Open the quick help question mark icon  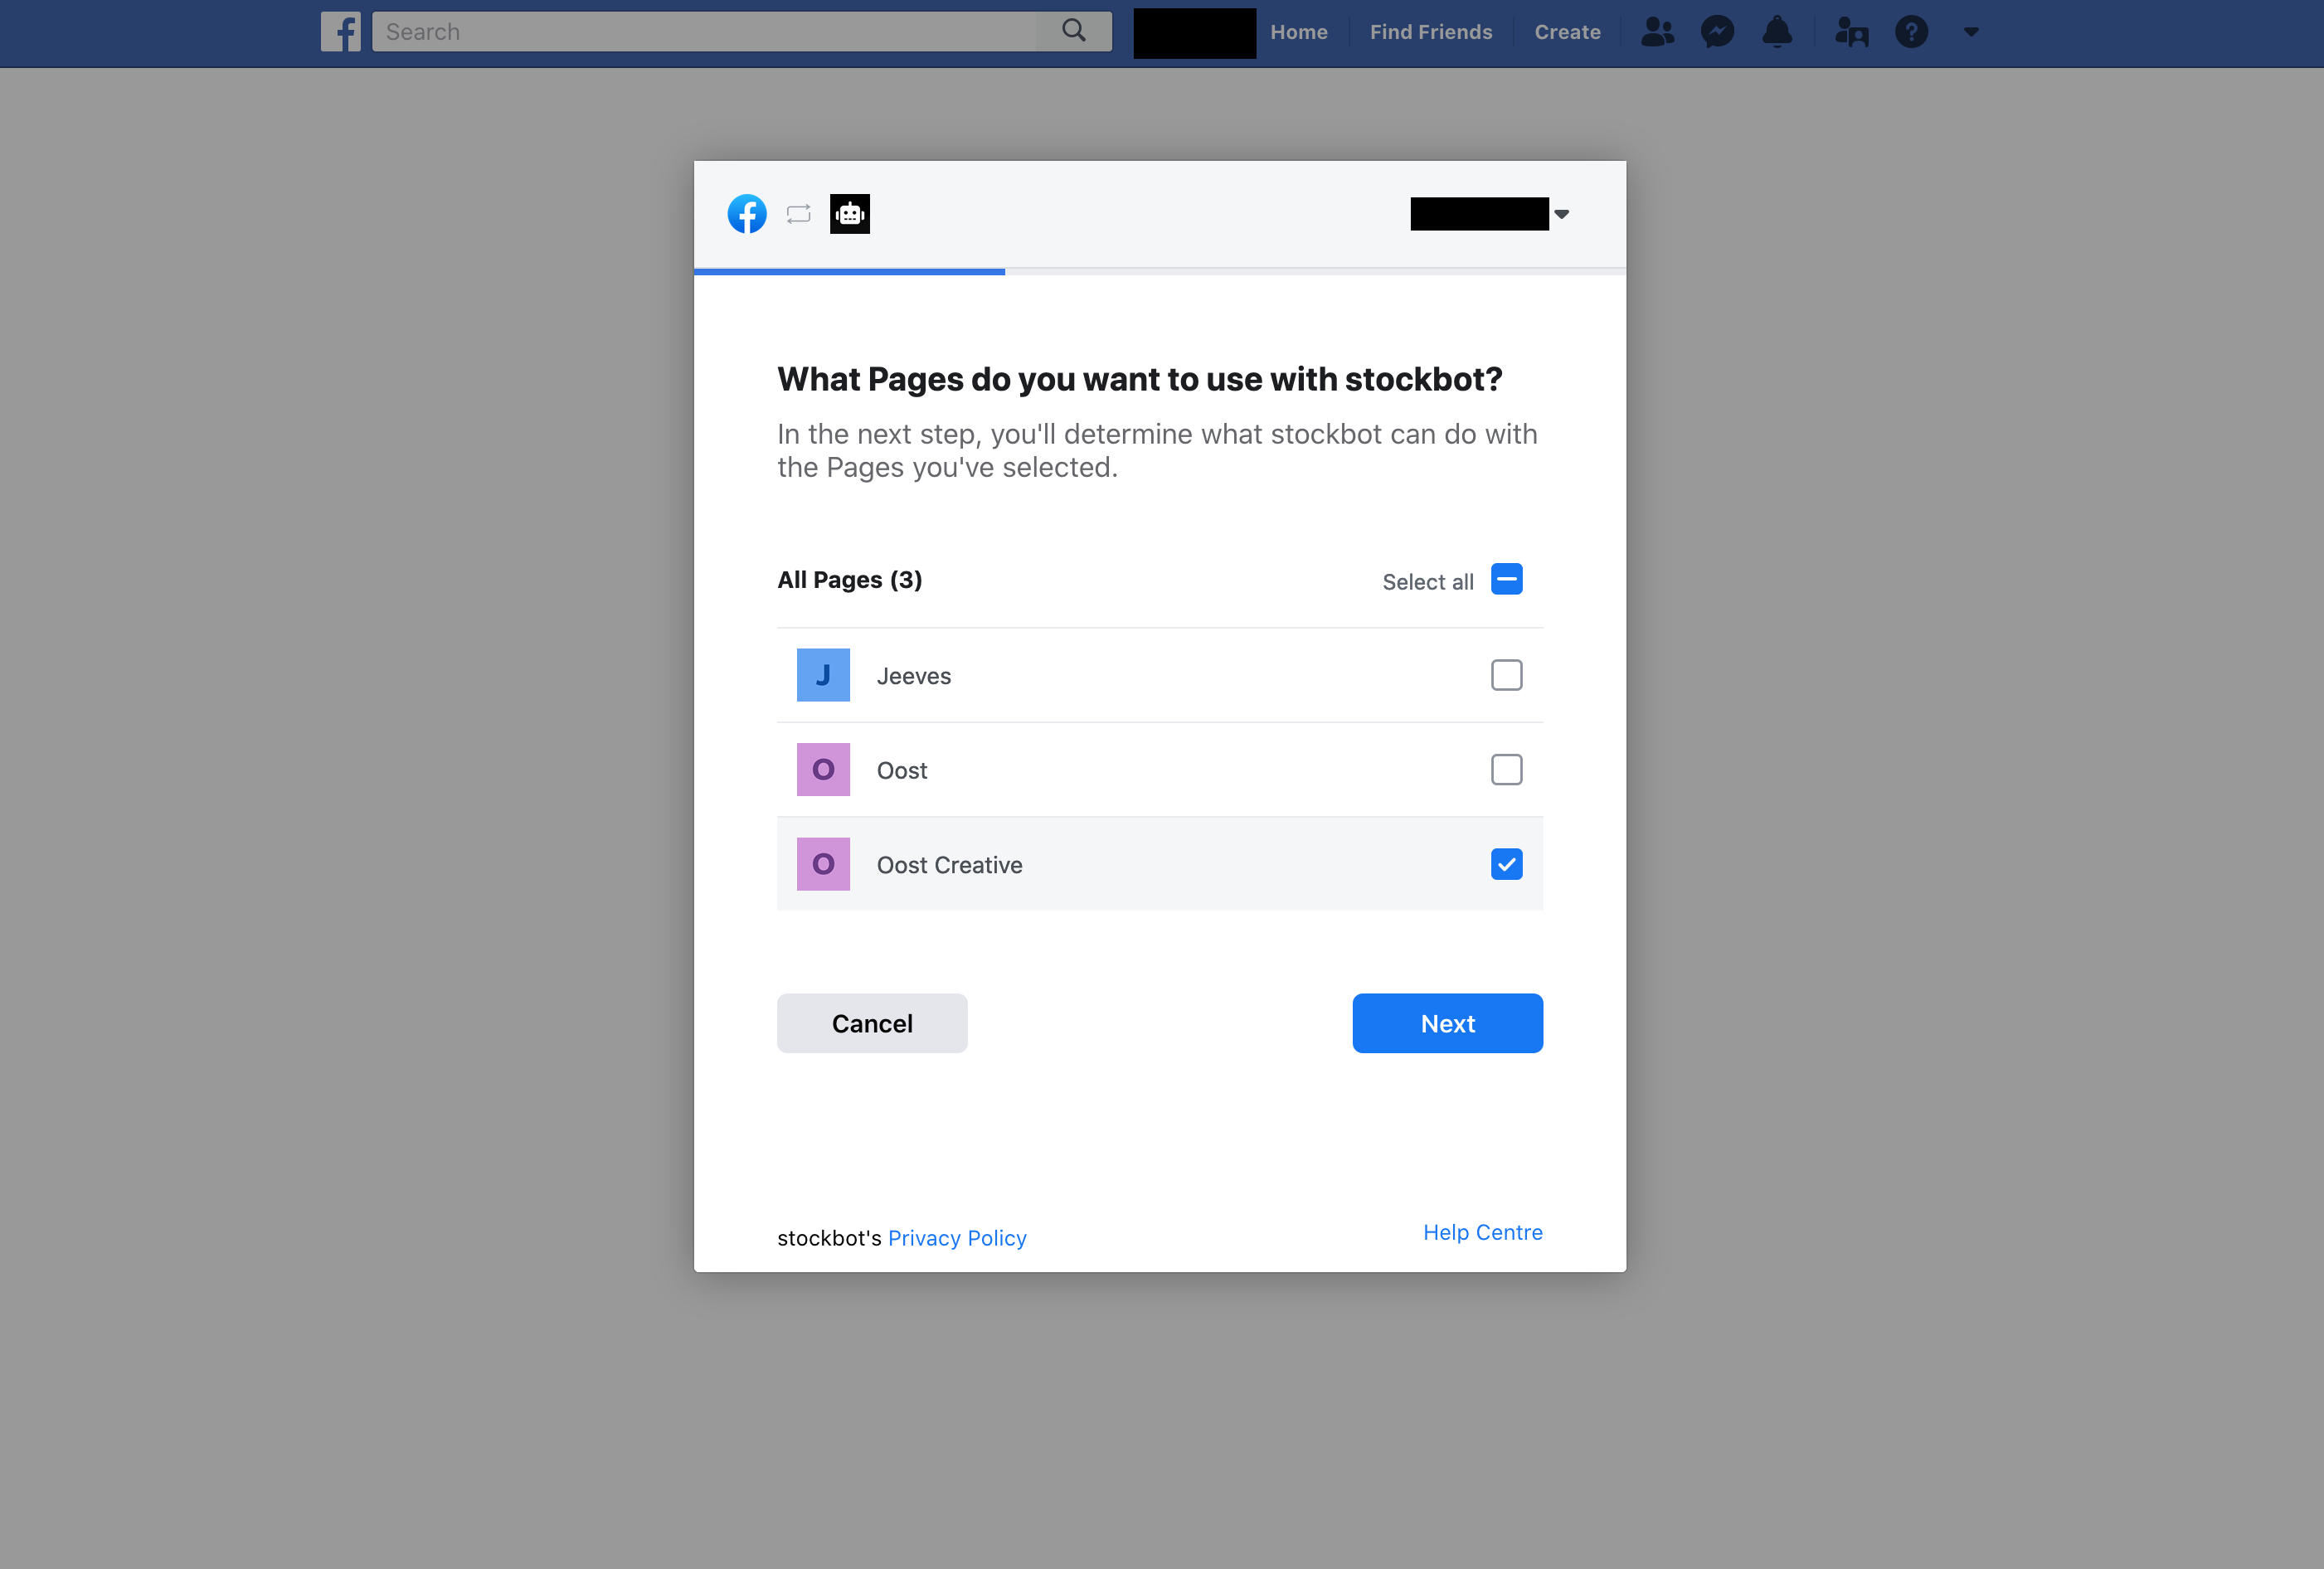pyautogui.click(x=1911, y=32)
